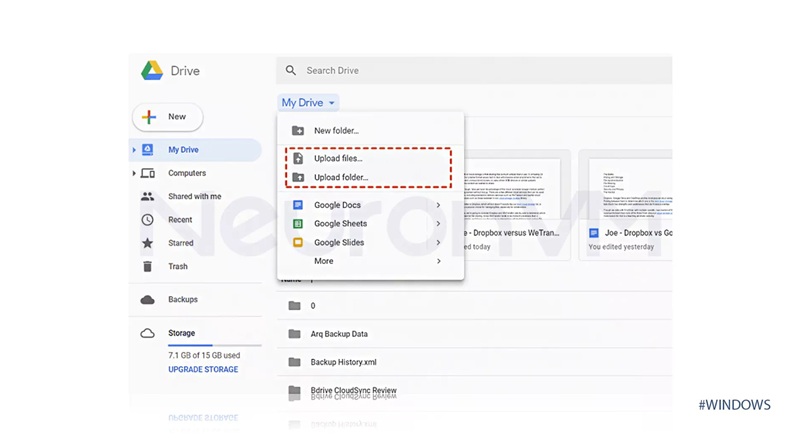Click the Backup History.xml folder icon
Screen dimensions: 800x445
tap(294, 362)
